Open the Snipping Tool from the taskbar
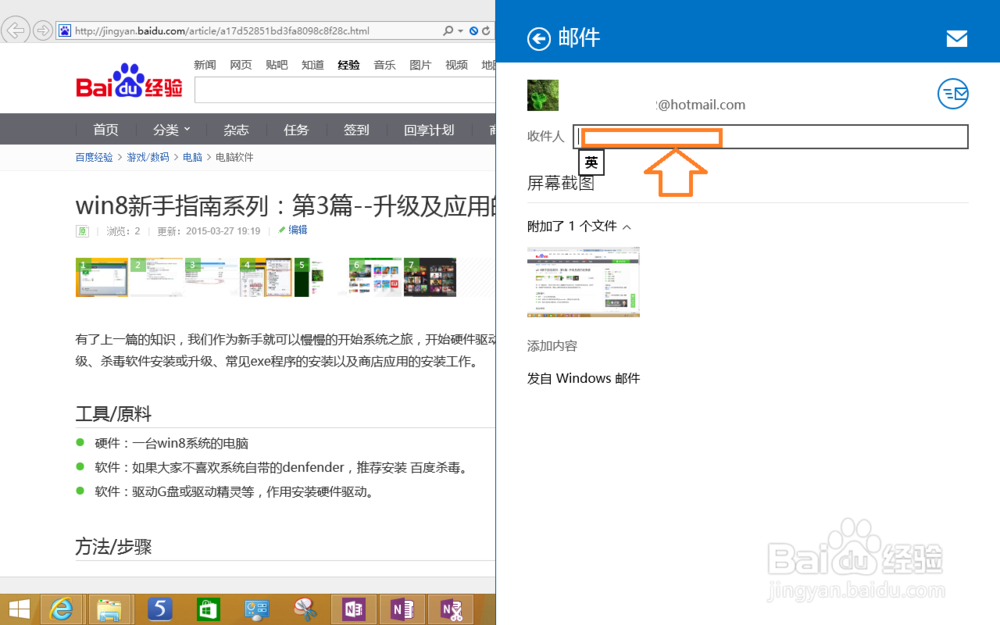The image size is (1000, 625). click(305, 610)
